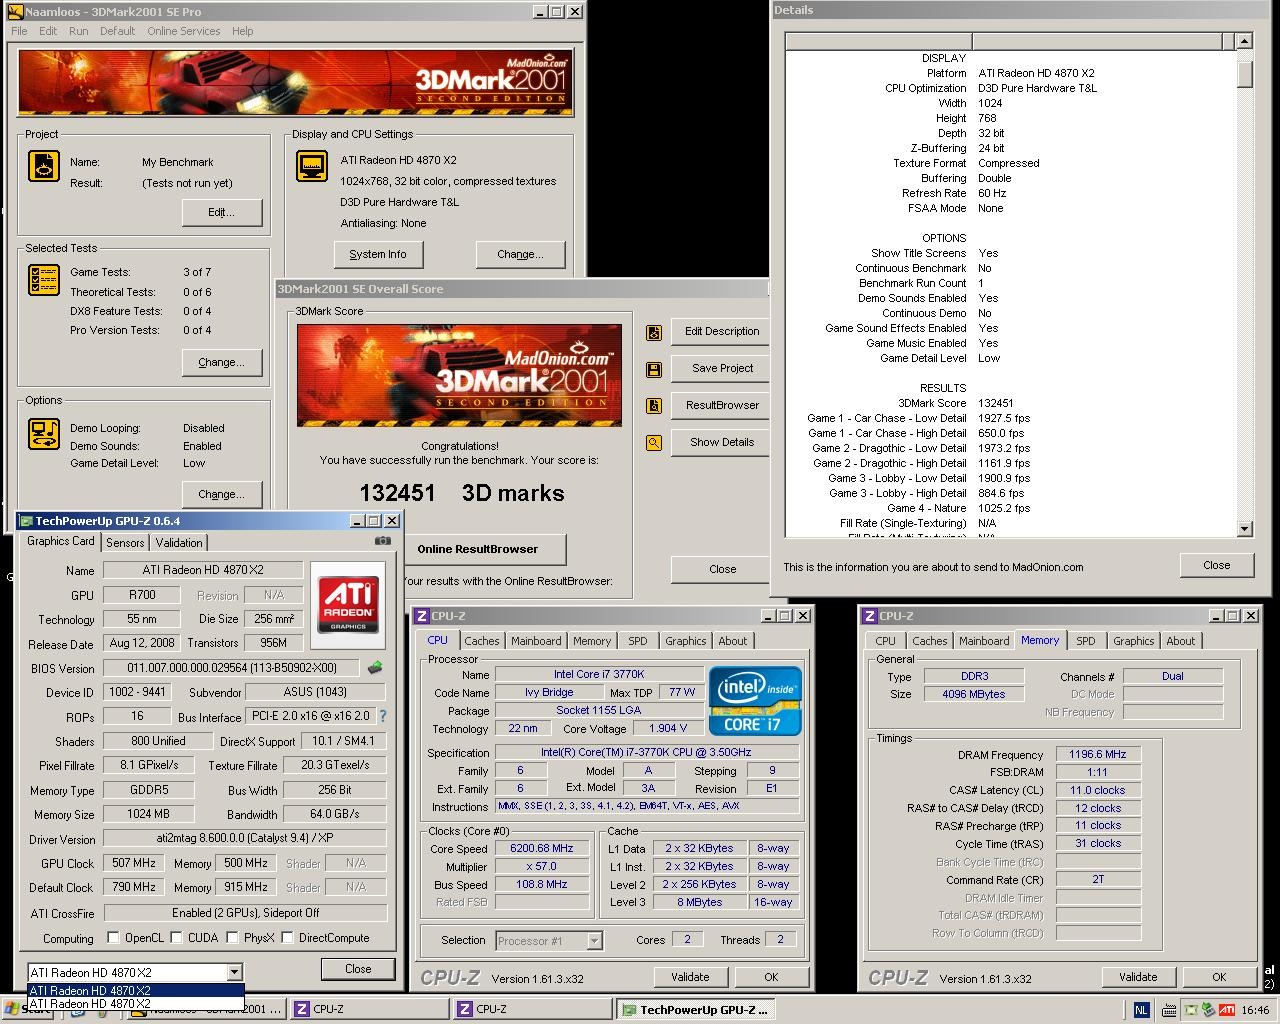Click OK in the CPU-Z processor window
The height and width of the screenshot is (1024, 1280).
tap(771, 977)
